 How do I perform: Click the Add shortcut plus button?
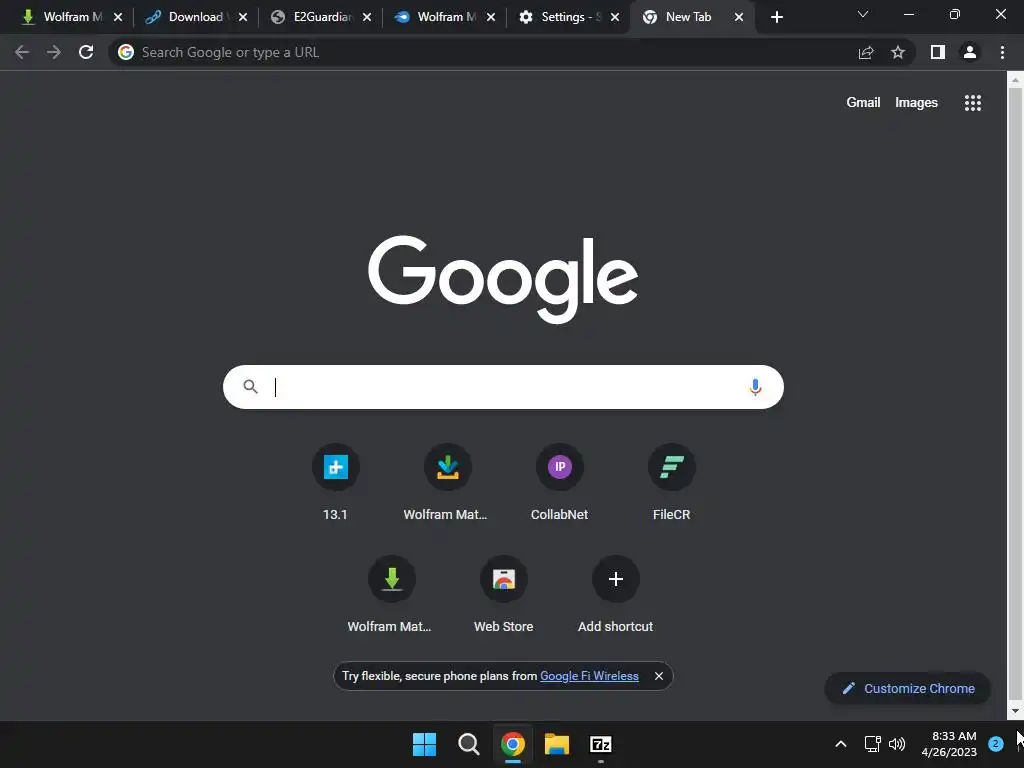615,579
